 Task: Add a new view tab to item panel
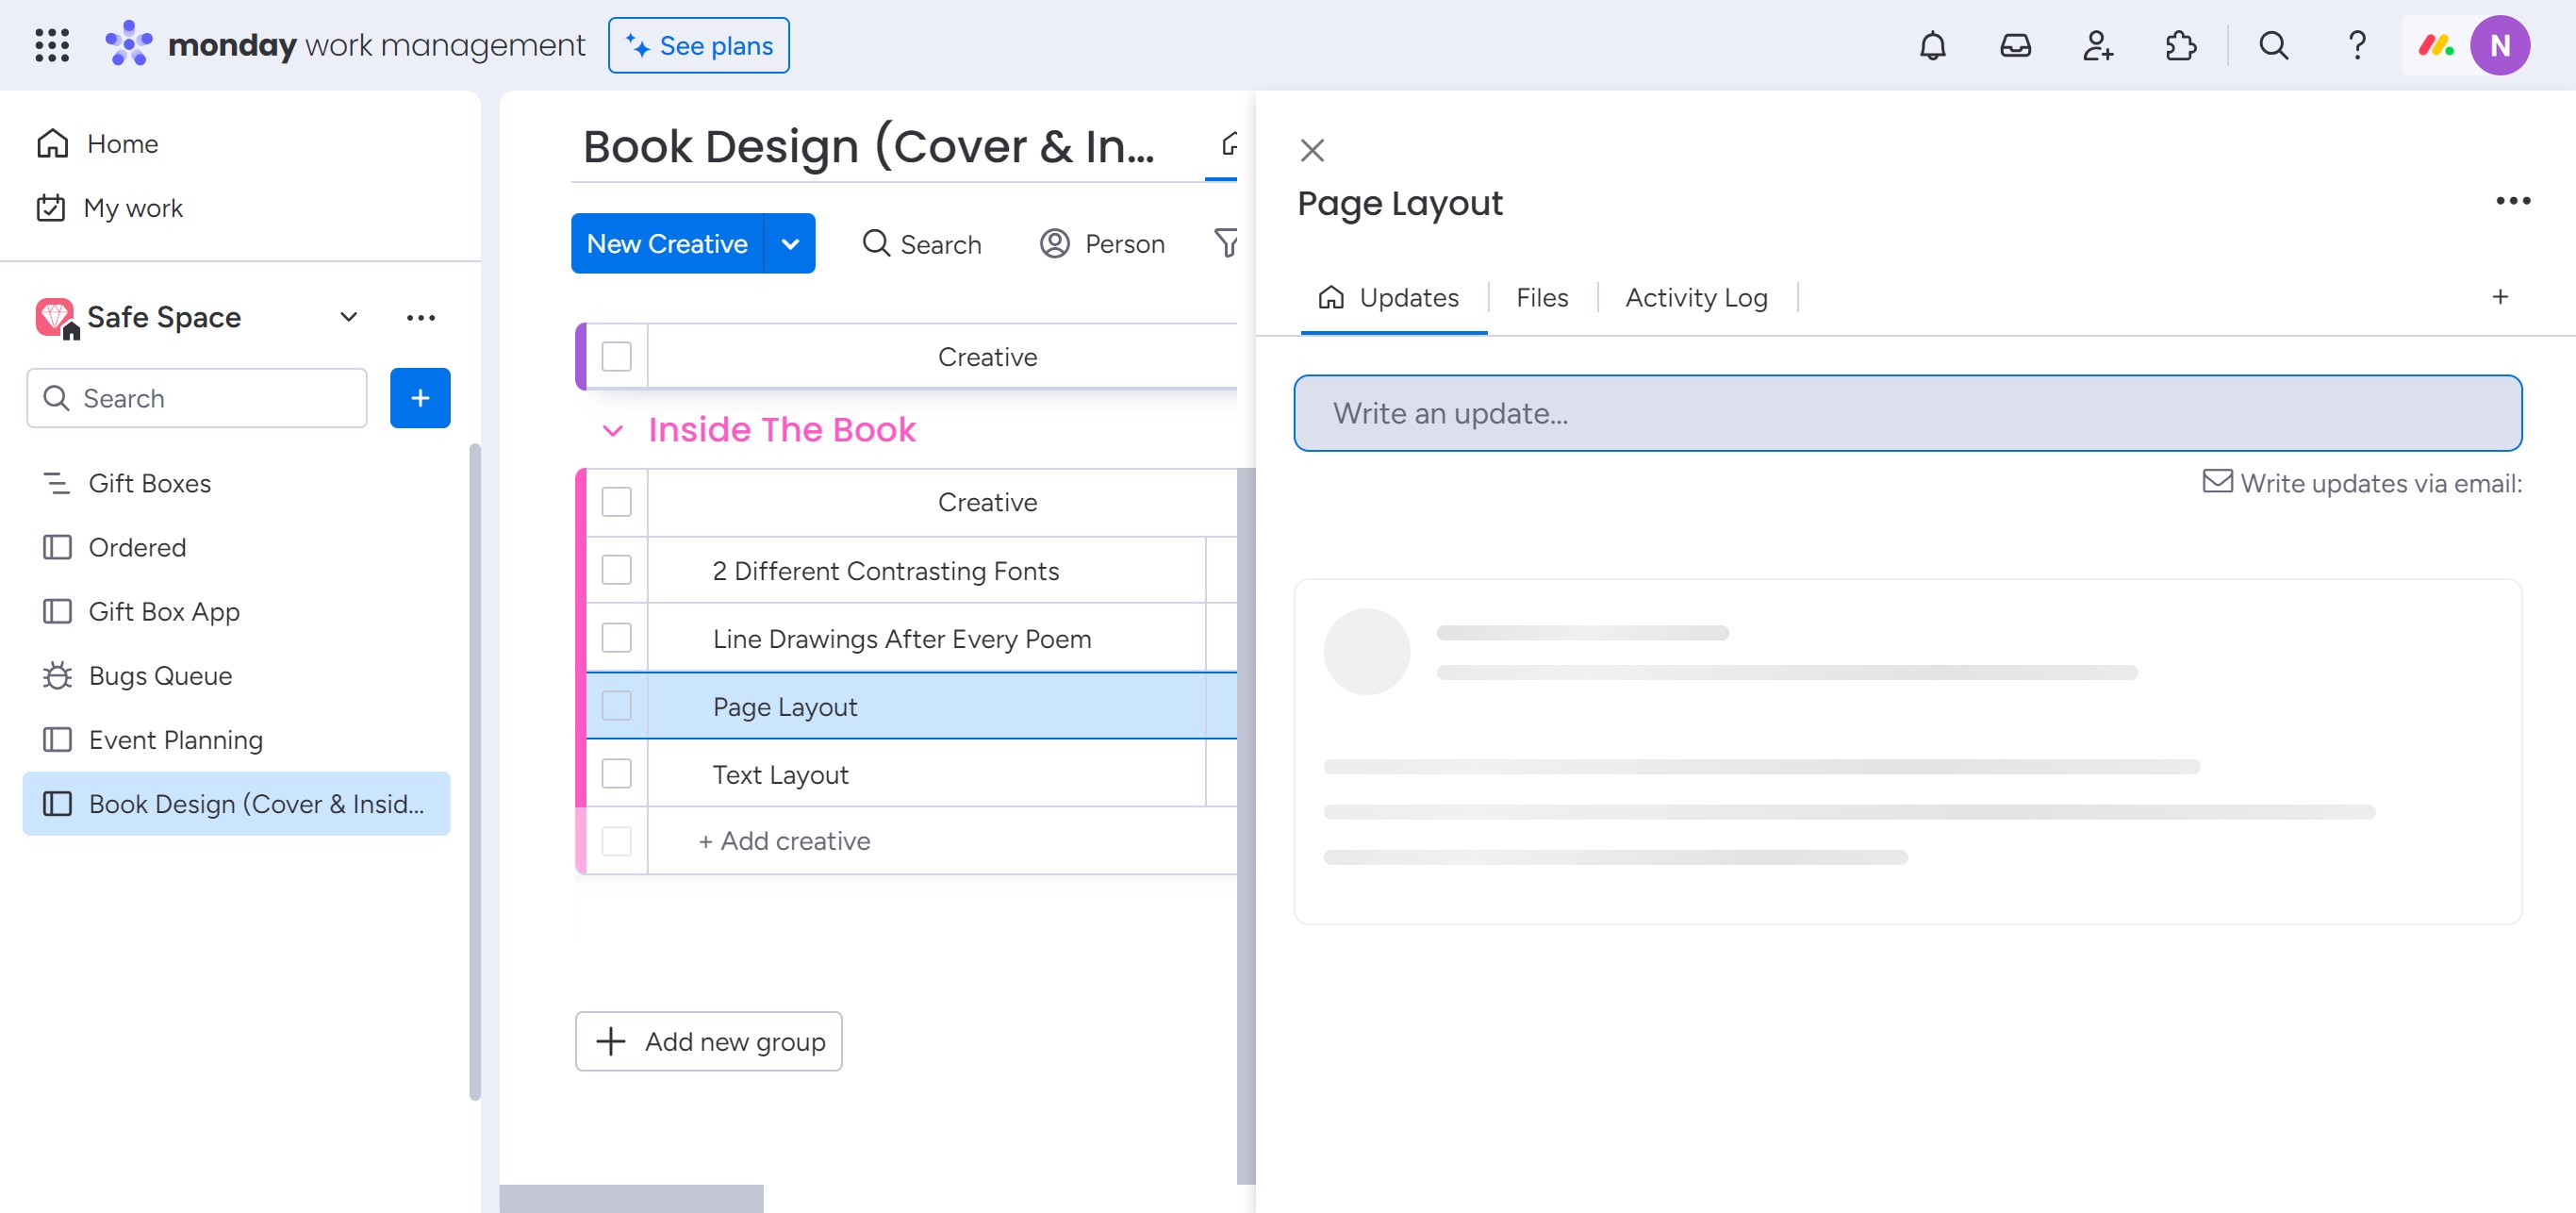tap(2500, 297)
